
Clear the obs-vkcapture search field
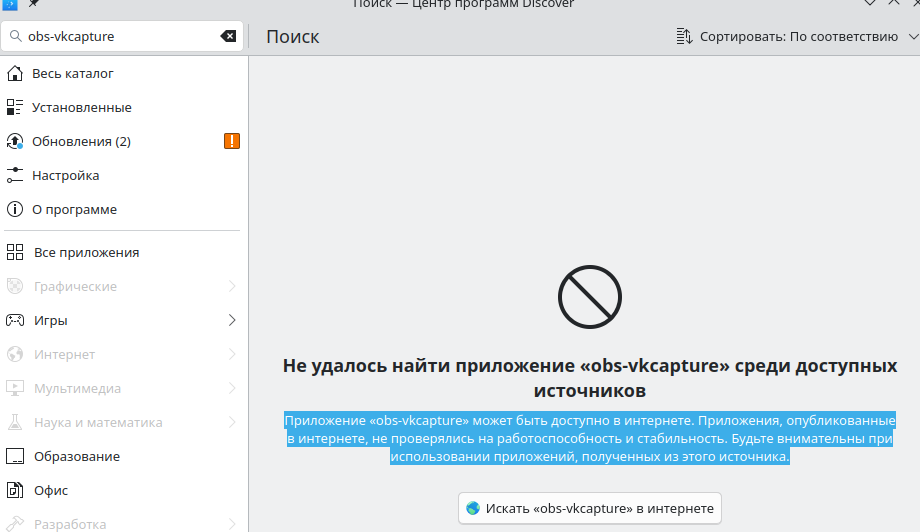point(228,36)
